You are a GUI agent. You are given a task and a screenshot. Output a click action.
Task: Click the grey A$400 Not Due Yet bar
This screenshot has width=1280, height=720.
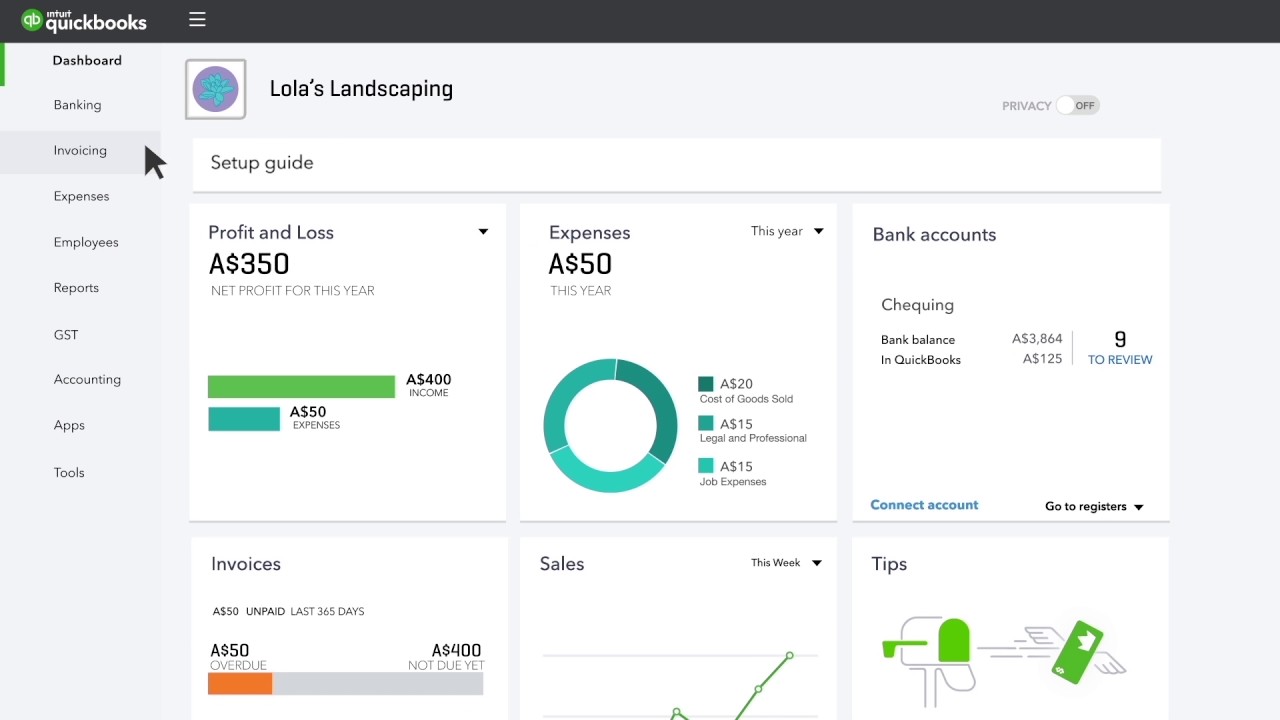coord(378,684)
